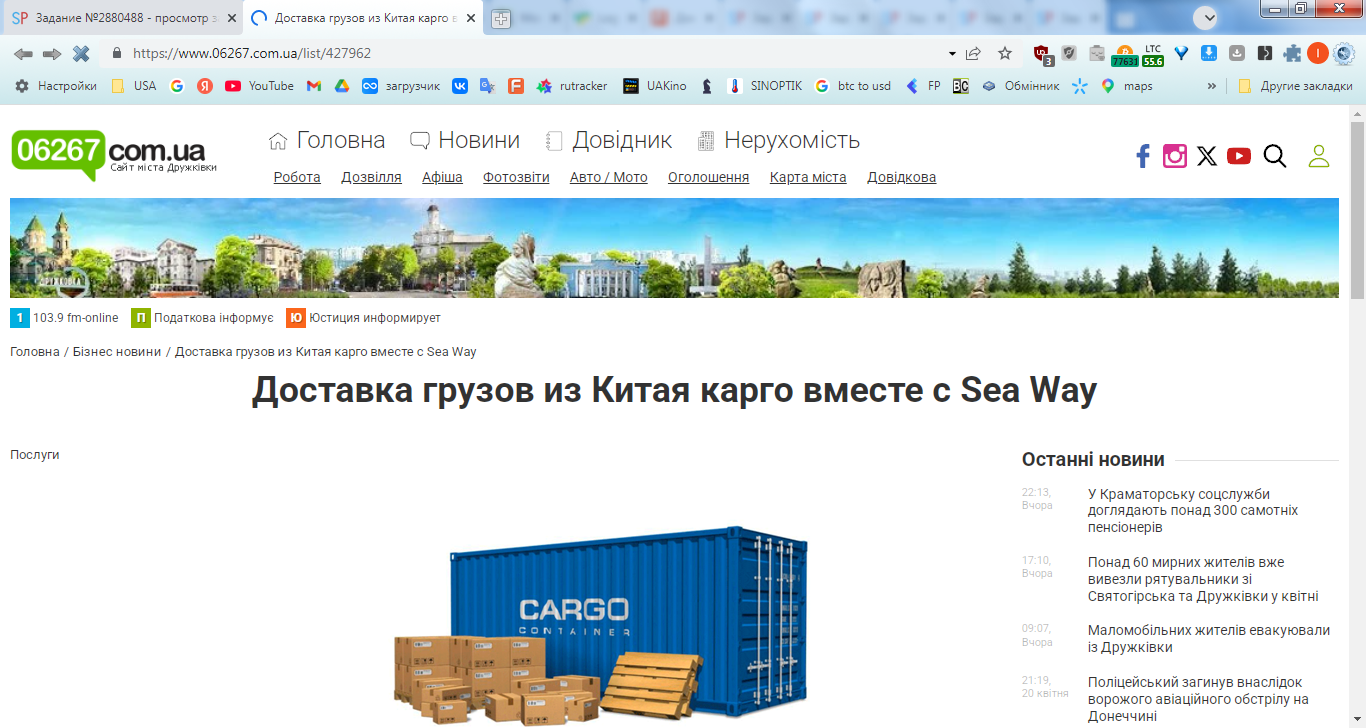
Task: Open the LTC price ticker extension
Action: click(1153, 54)
